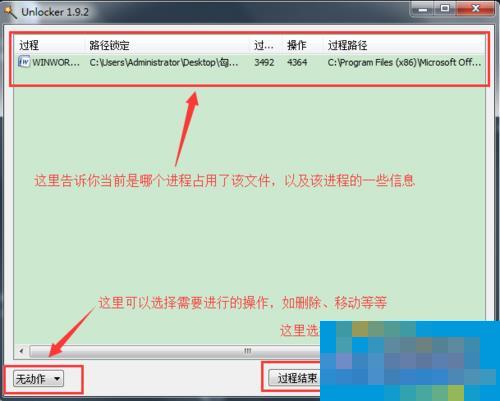Image resolution: width=500 pixels, height=401 pixels.
Task: Click the 3492 process ID cell
Action: [x=264, y=62]
